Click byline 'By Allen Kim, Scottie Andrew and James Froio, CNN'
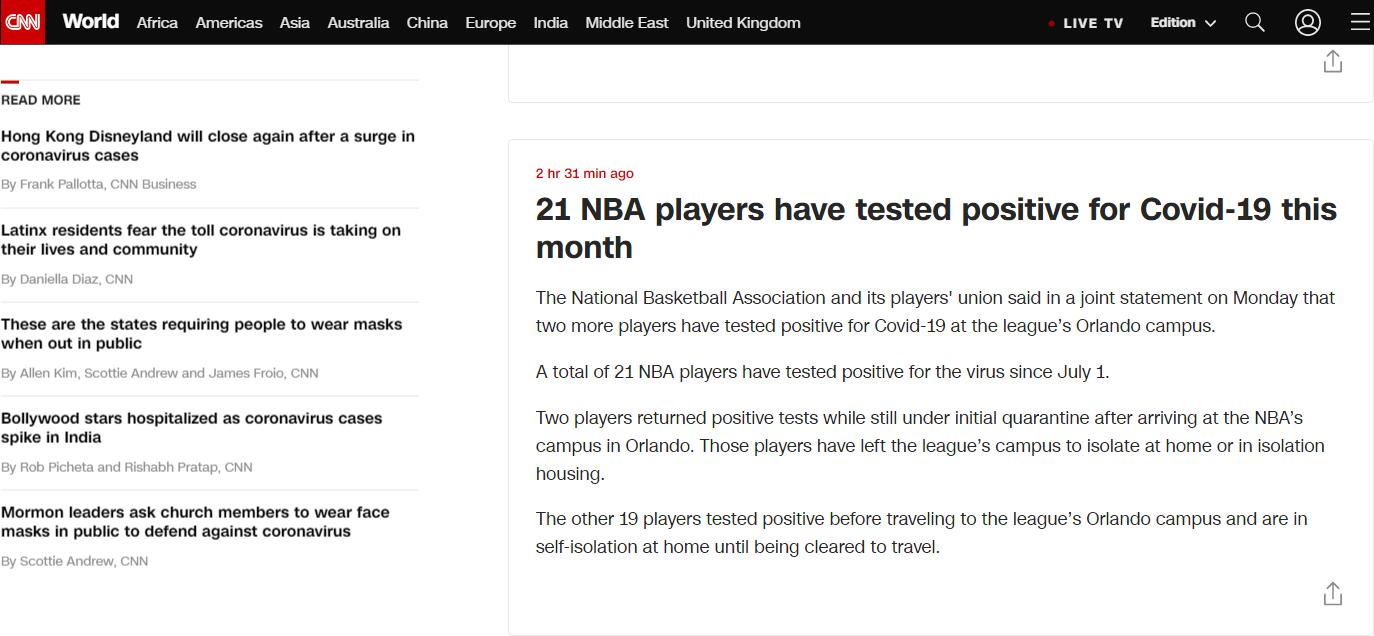 click(x=160, y=373)
